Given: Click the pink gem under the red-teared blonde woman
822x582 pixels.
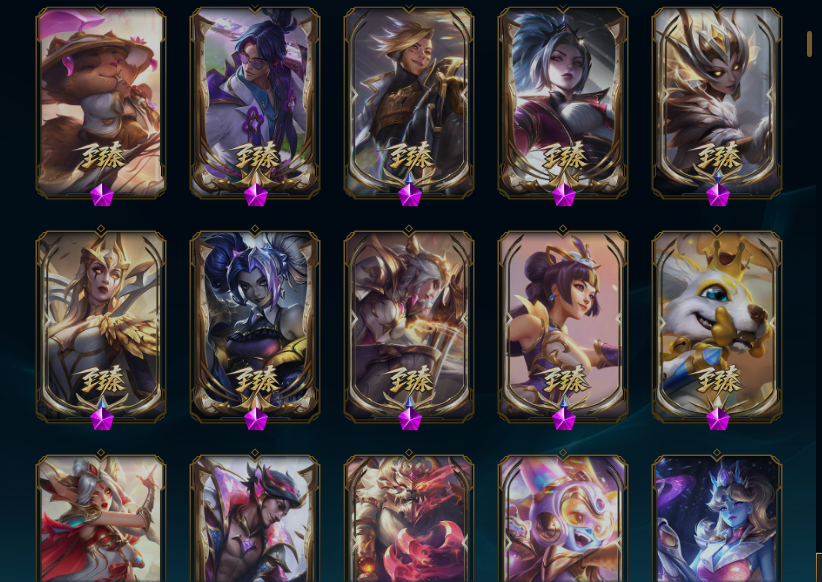Looking at the screenshot, I should (x=102, y=419).
